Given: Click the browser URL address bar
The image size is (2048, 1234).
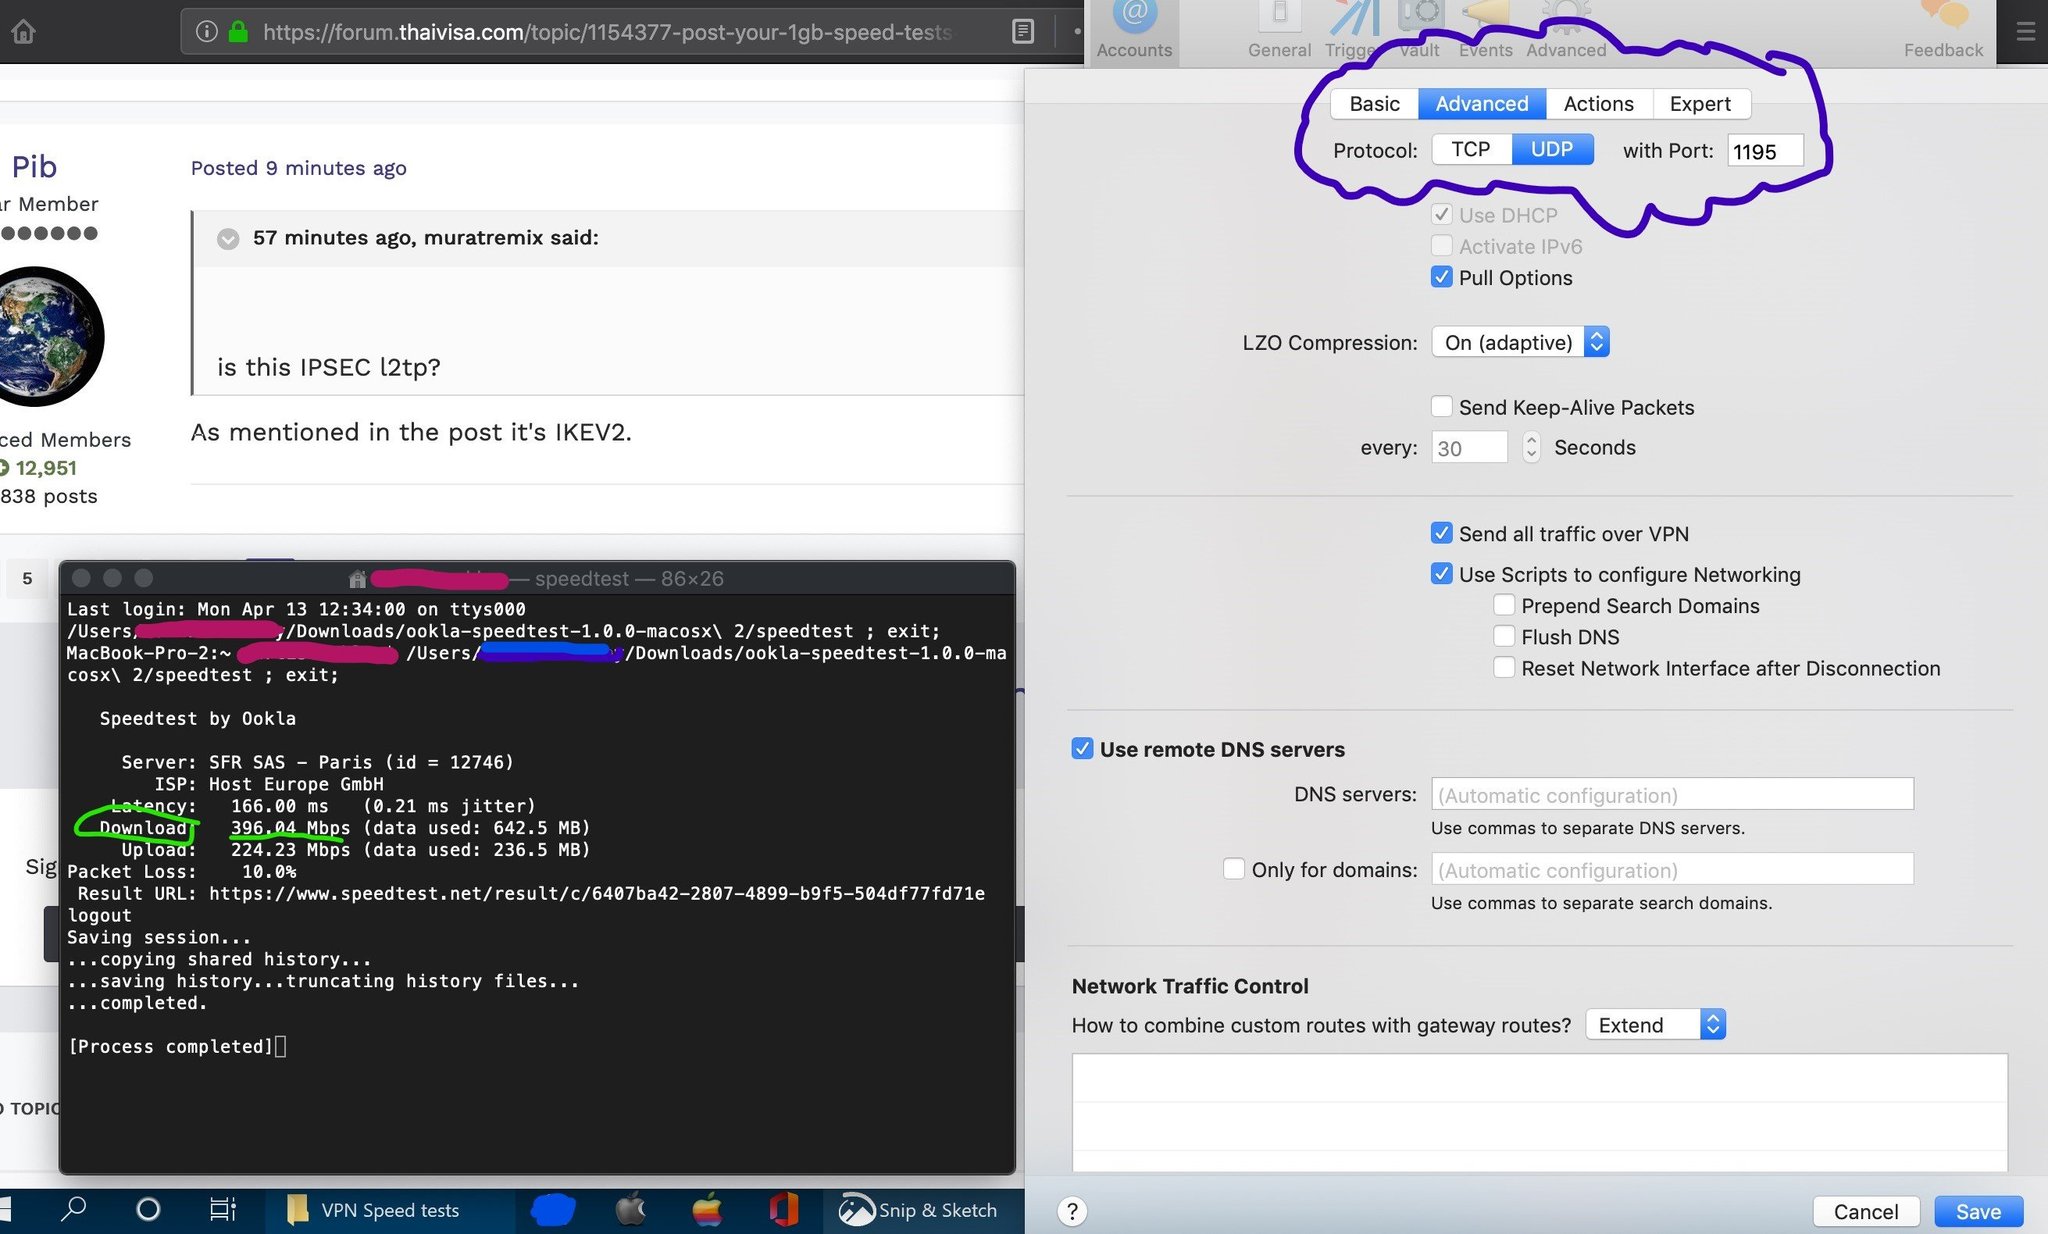Looking at the screenshot, I should (608, 32).
